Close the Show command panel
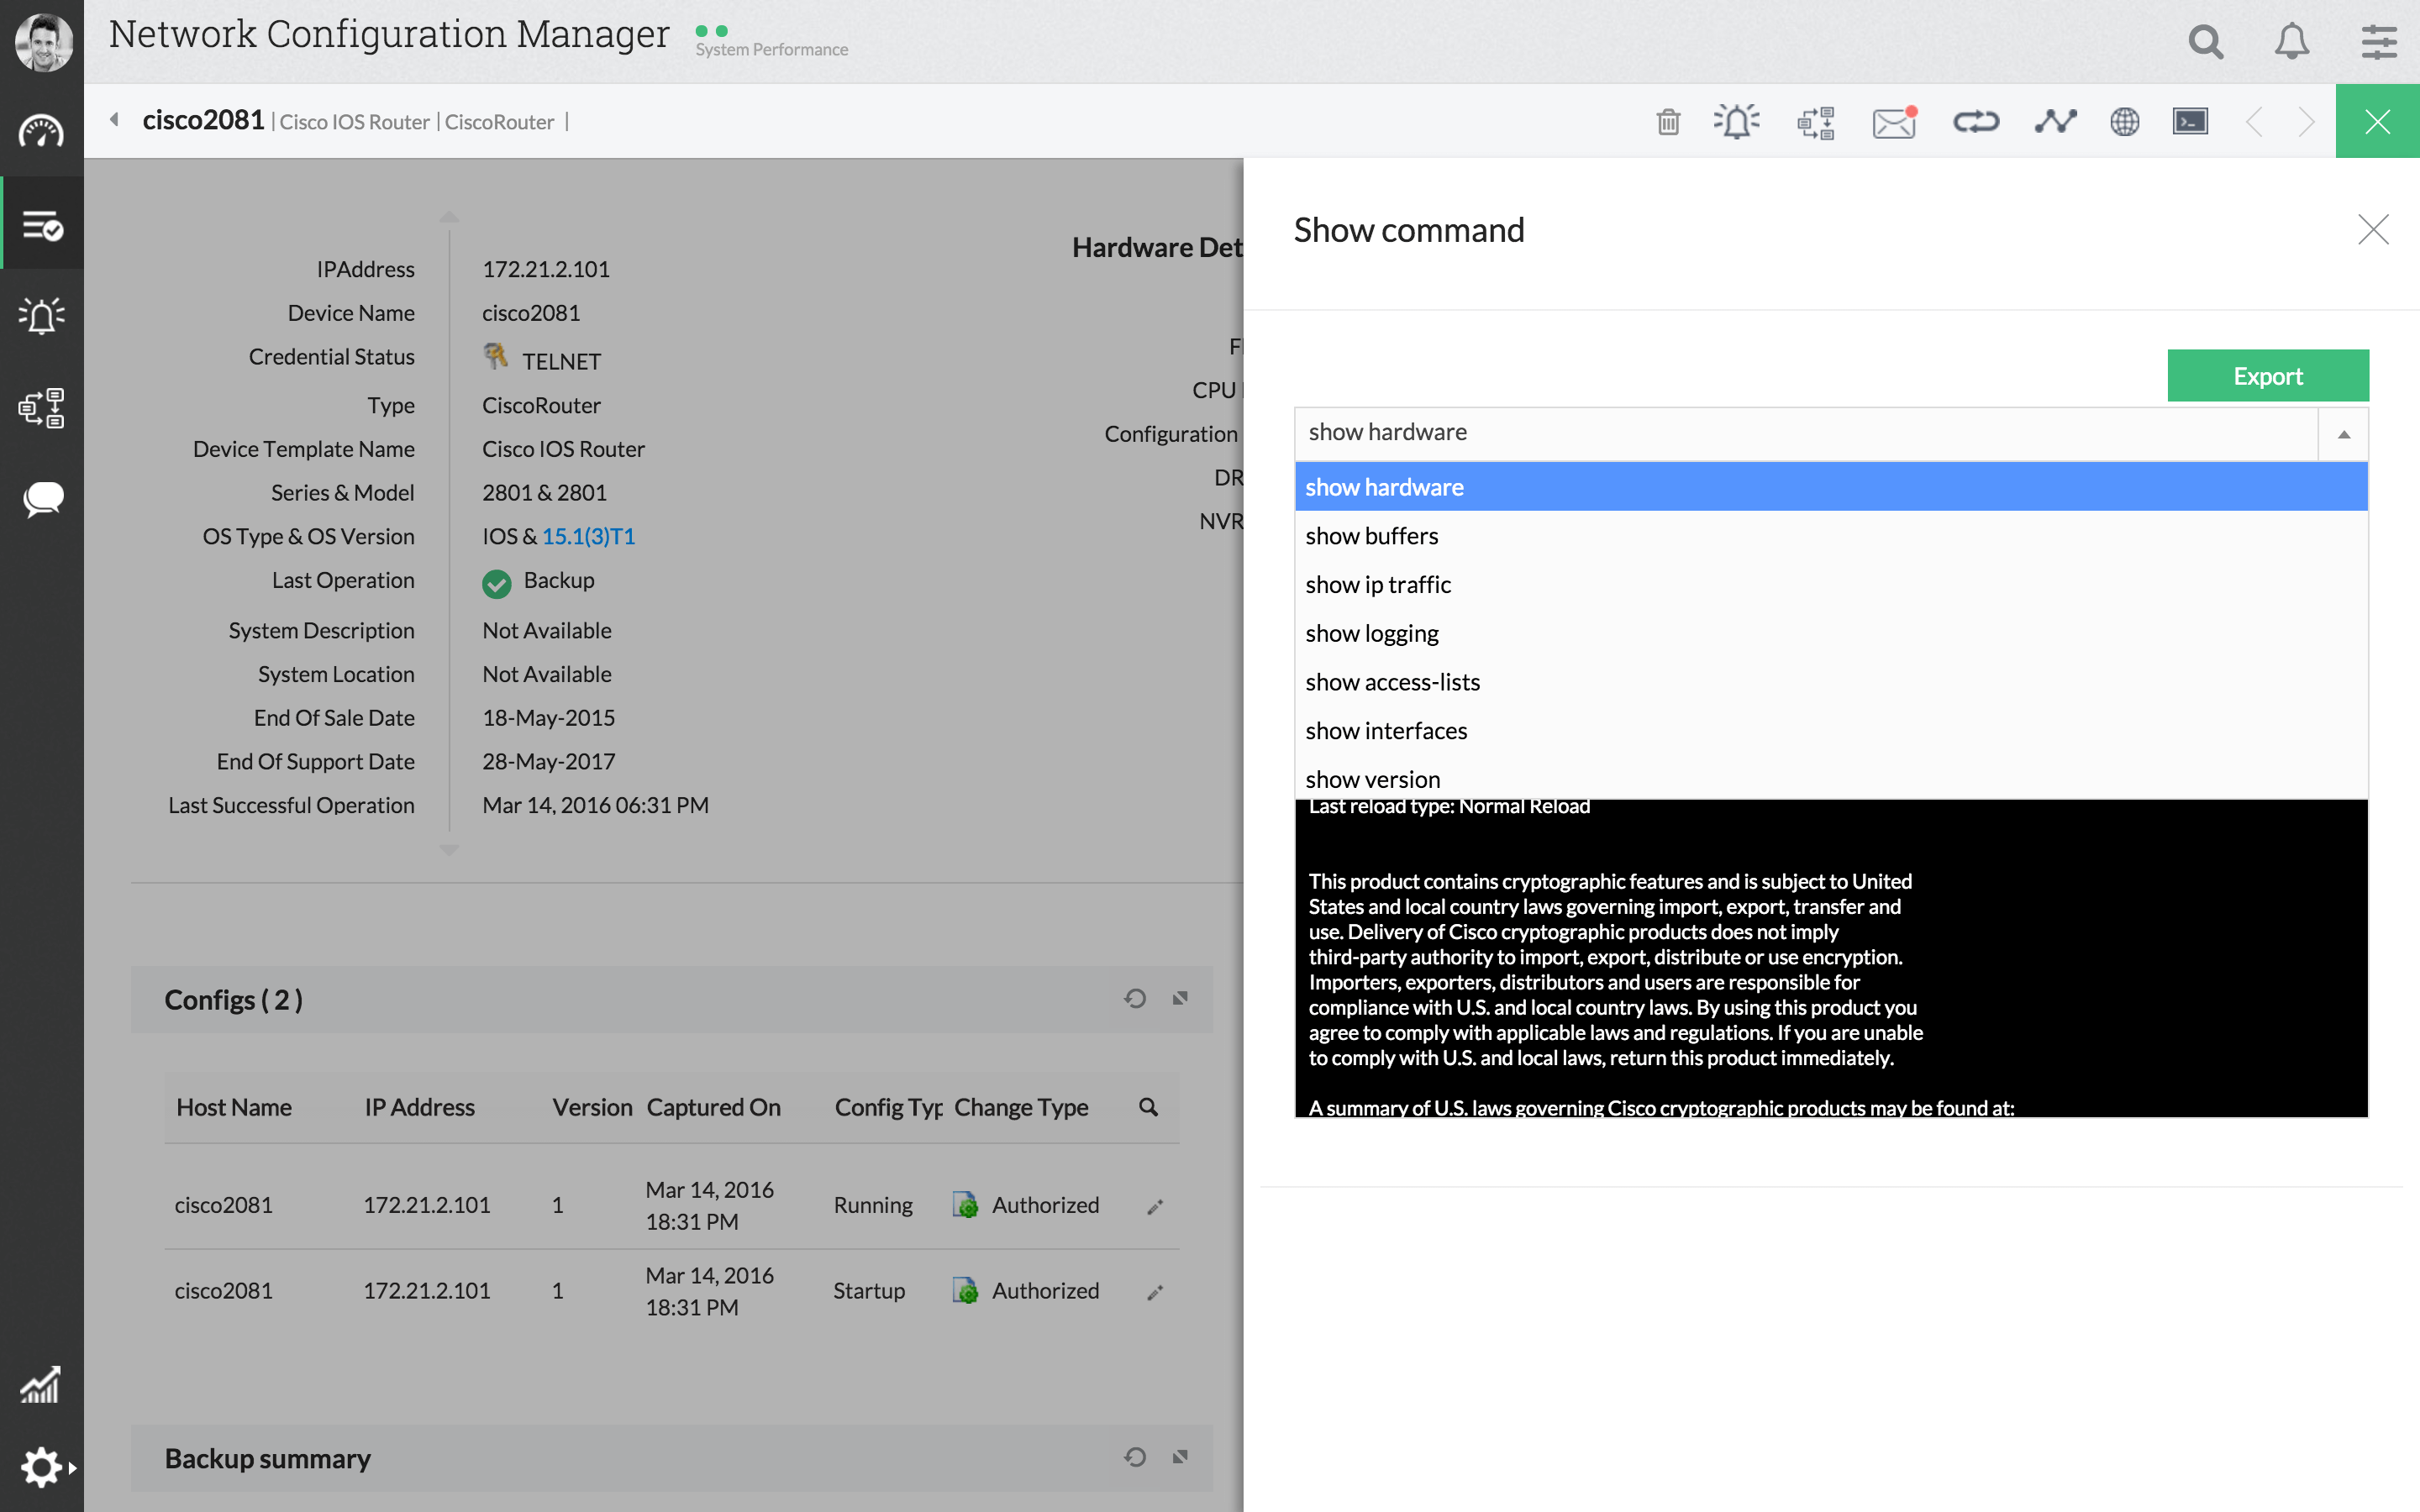2420x1512 pixels. pos(2372,230)
